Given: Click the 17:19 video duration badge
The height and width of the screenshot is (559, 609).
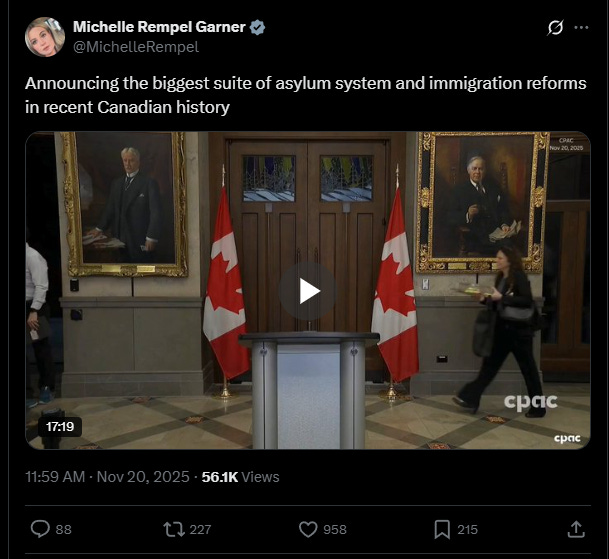Looking at the screenshot, I should point(60,427).
